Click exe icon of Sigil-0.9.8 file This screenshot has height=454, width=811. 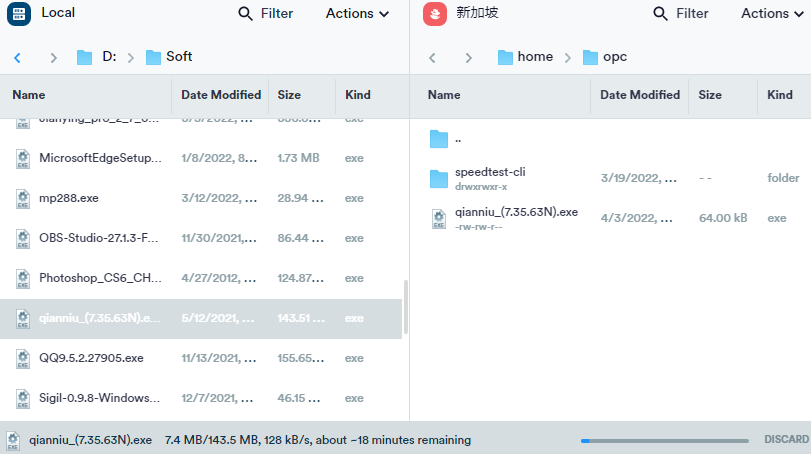click(x=23, y=398)
